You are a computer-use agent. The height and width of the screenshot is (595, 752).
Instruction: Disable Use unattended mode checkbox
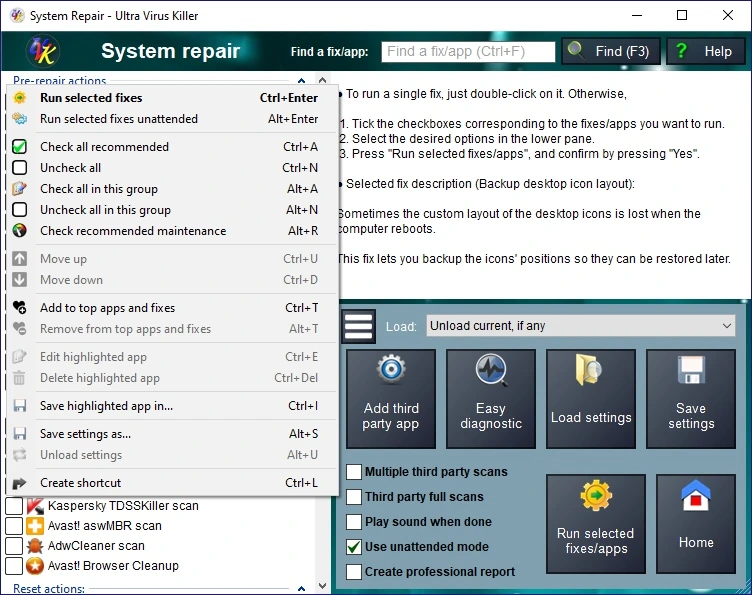point(354,547)
